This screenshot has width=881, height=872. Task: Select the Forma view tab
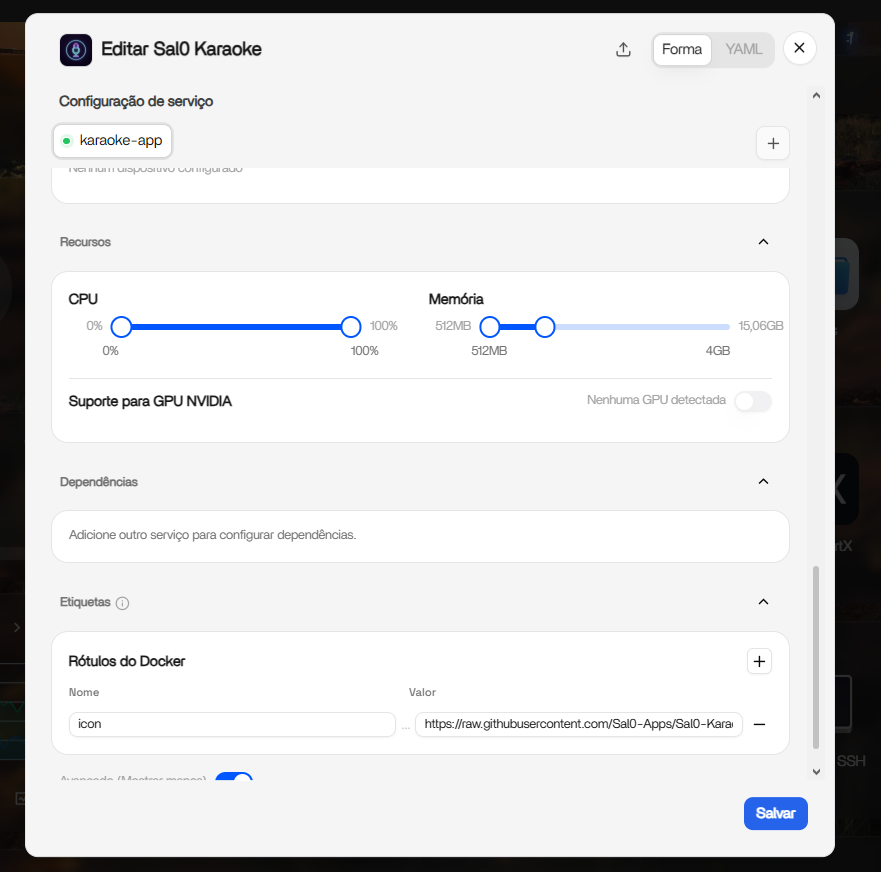682,49
